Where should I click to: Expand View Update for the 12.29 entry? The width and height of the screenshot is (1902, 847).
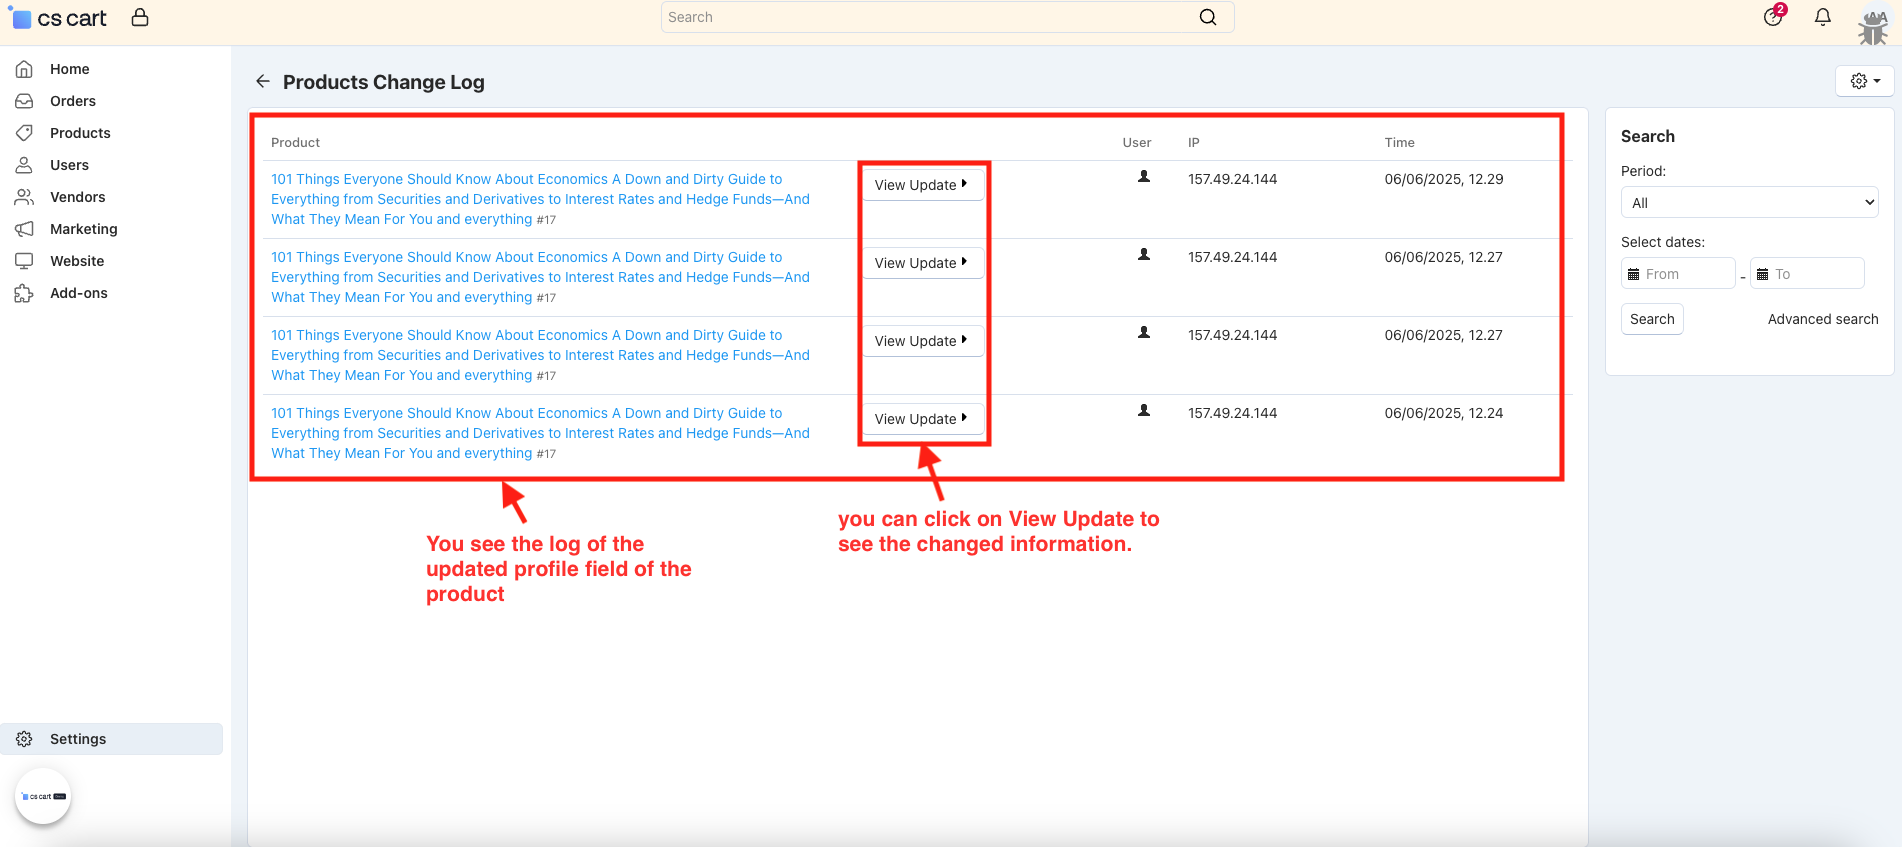coord(923,185)
